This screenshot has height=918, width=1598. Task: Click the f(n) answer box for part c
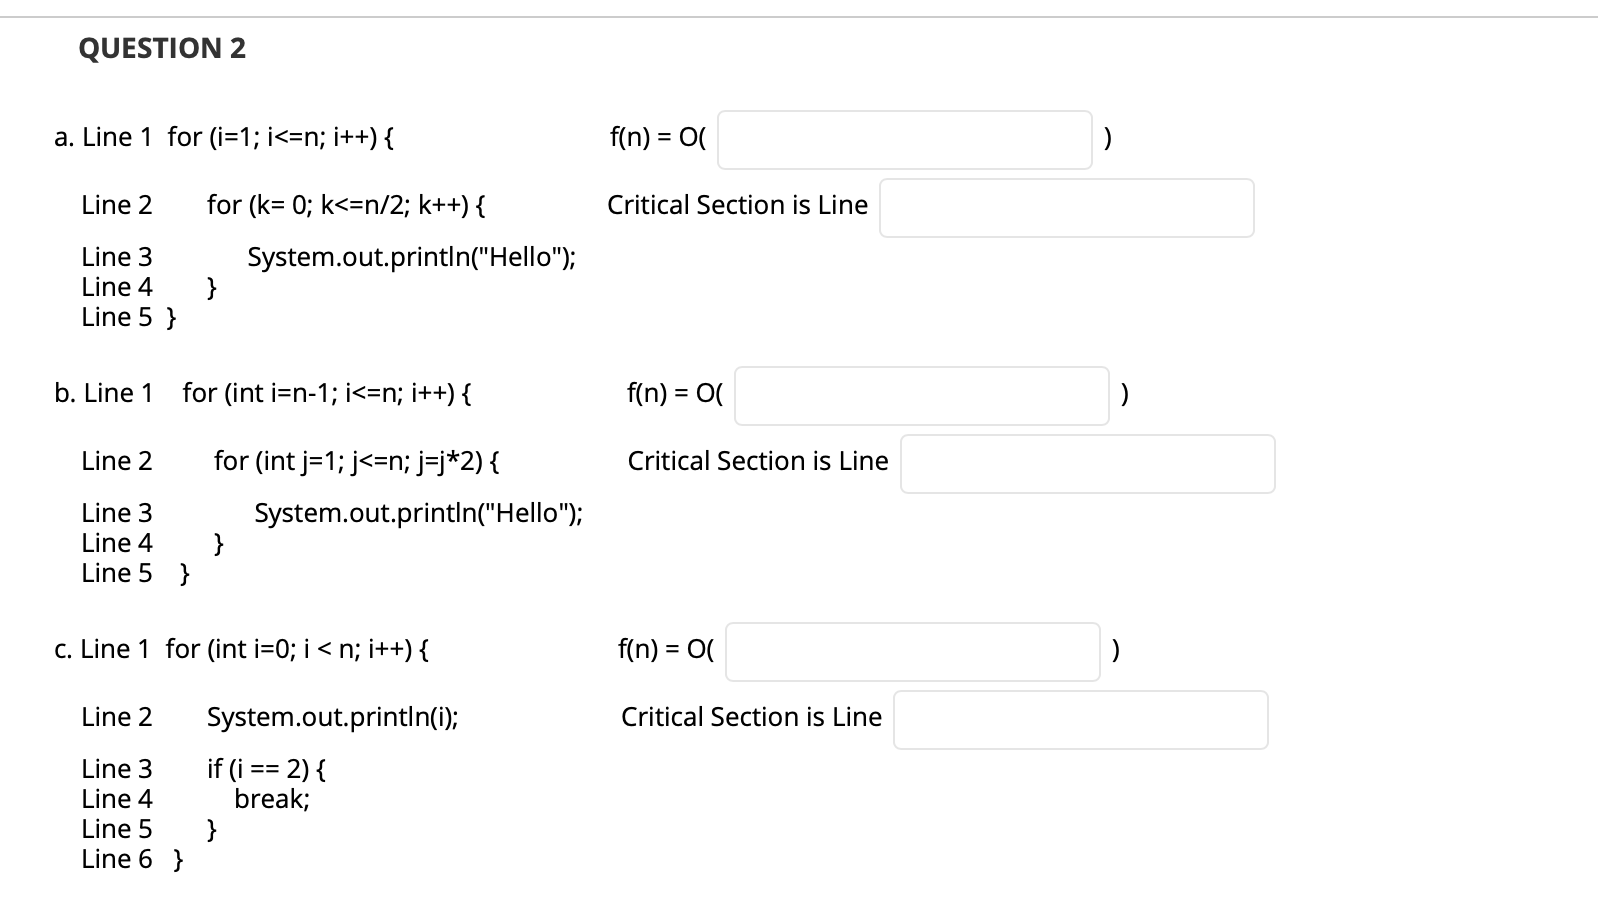click(x=911, y=651)
